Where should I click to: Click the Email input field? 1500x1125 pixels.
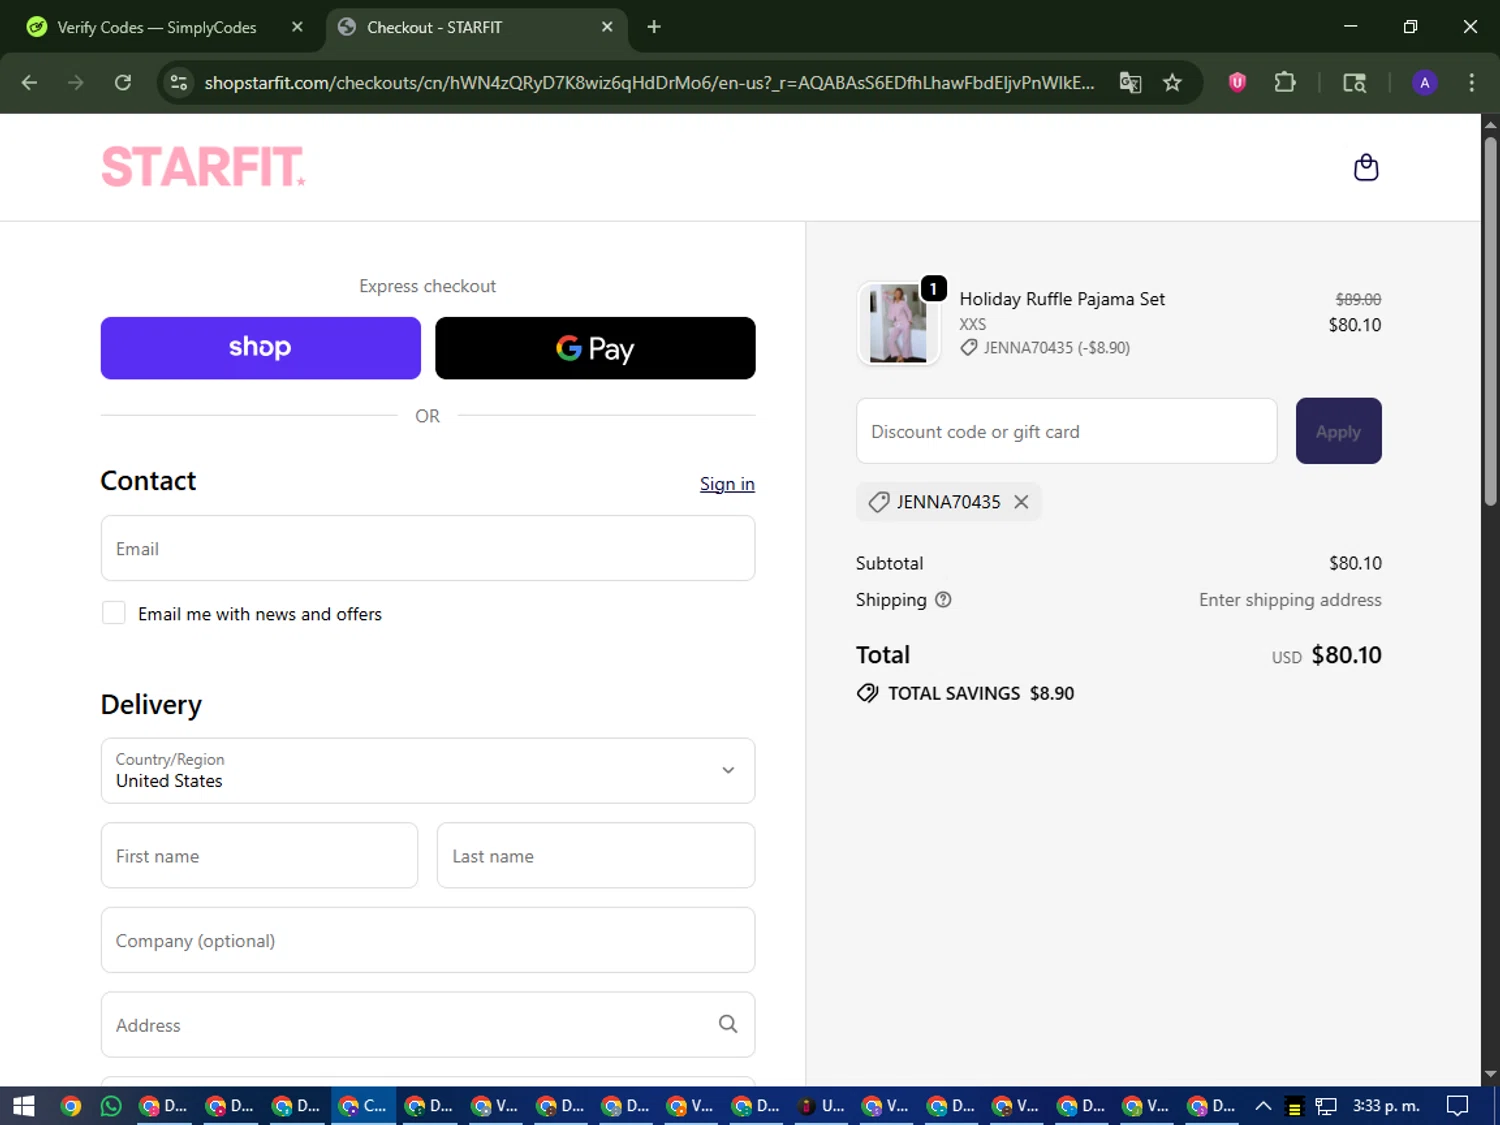point(428,548)
